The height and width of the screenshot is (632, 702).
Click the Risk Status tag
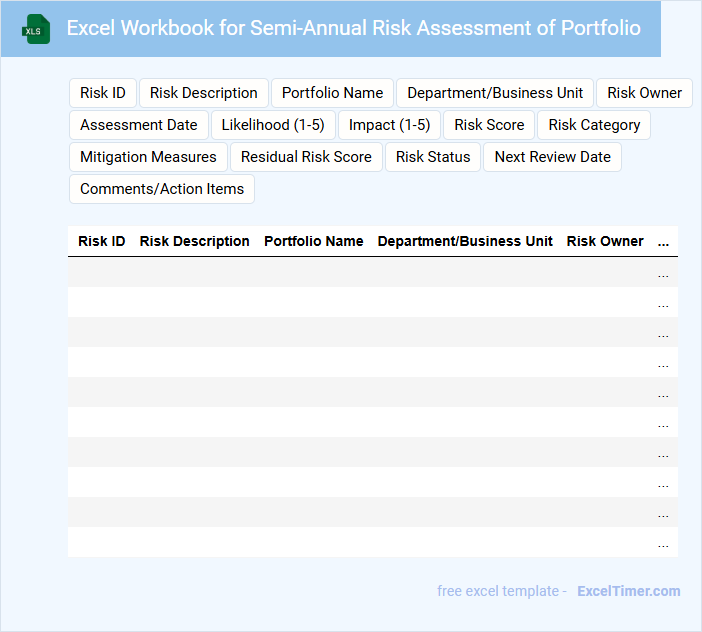[x=433, y=157]
